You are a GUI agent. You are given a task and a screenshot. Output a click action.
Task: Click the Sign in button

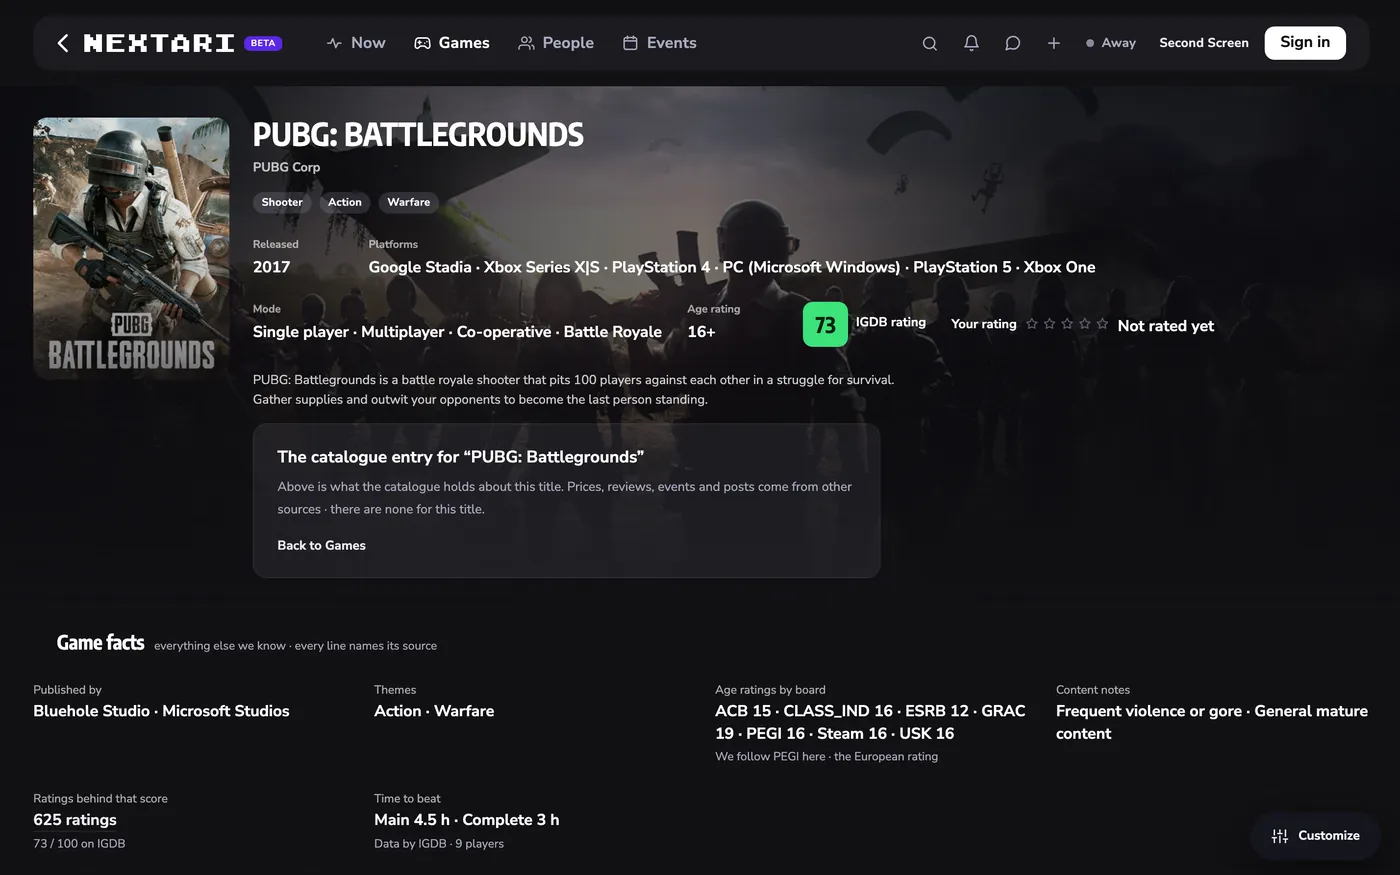click(x=1305, y=43)
